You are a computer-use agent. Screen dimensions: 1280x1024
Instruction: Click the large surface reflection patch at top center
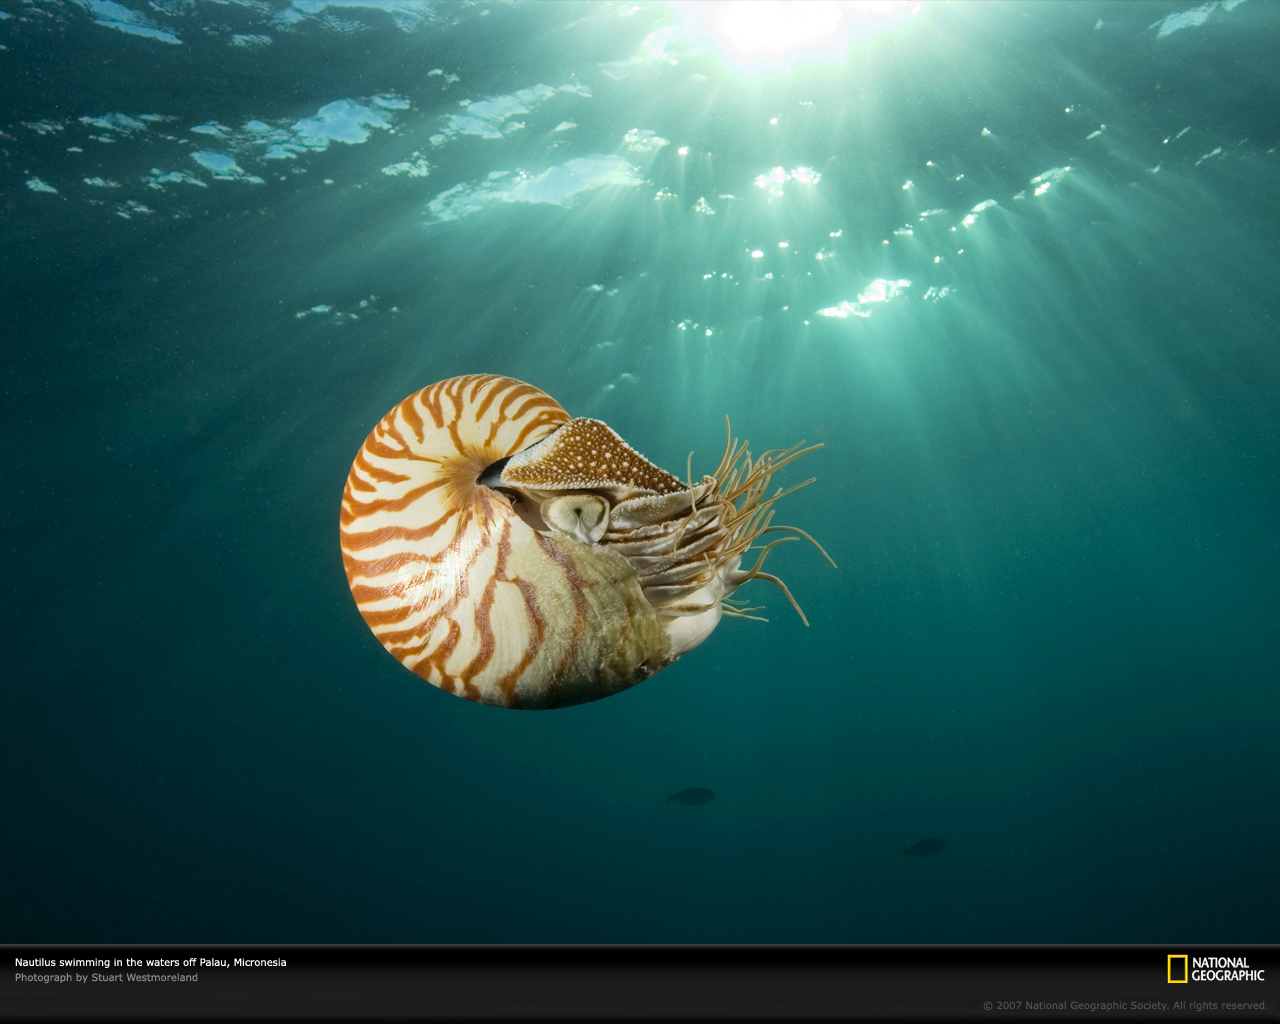coord(540,185)
